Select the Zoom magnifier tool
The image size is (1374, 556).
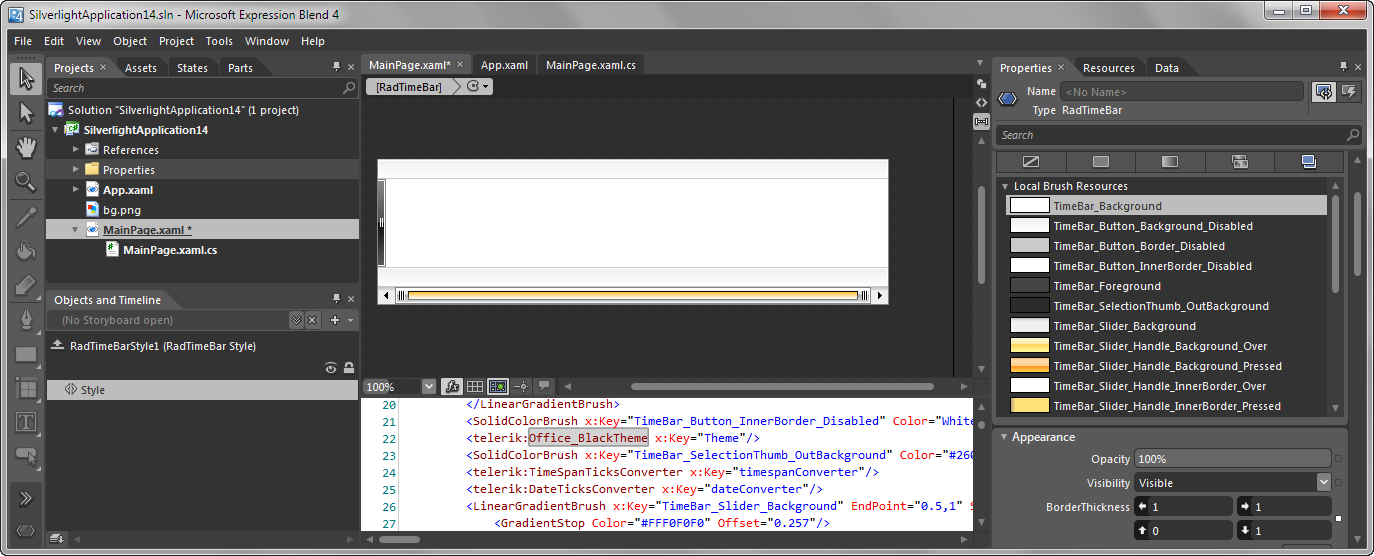(x=26, y=181)
